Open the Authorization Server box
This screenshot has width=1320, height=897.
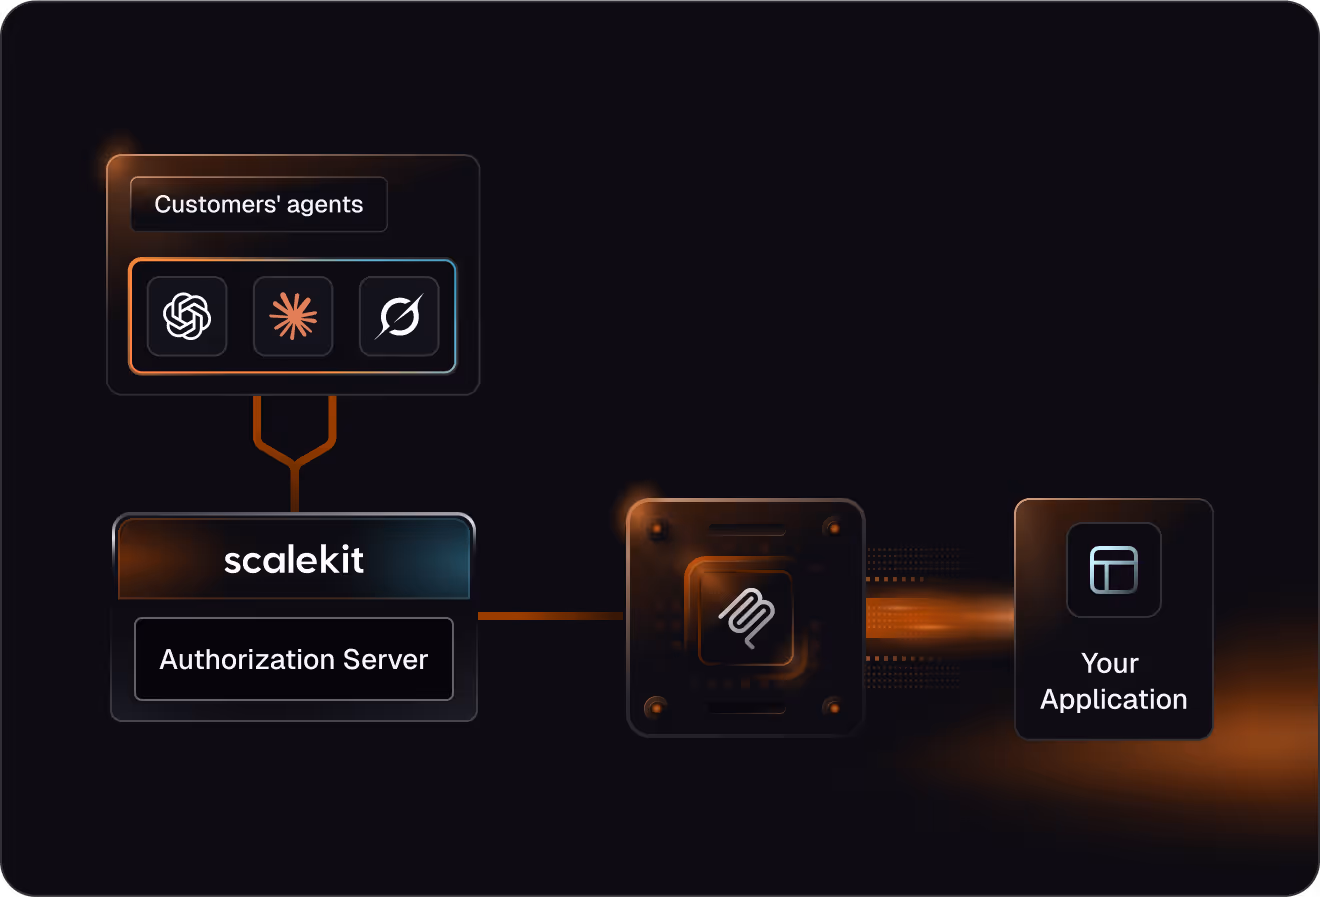[294, 659]
